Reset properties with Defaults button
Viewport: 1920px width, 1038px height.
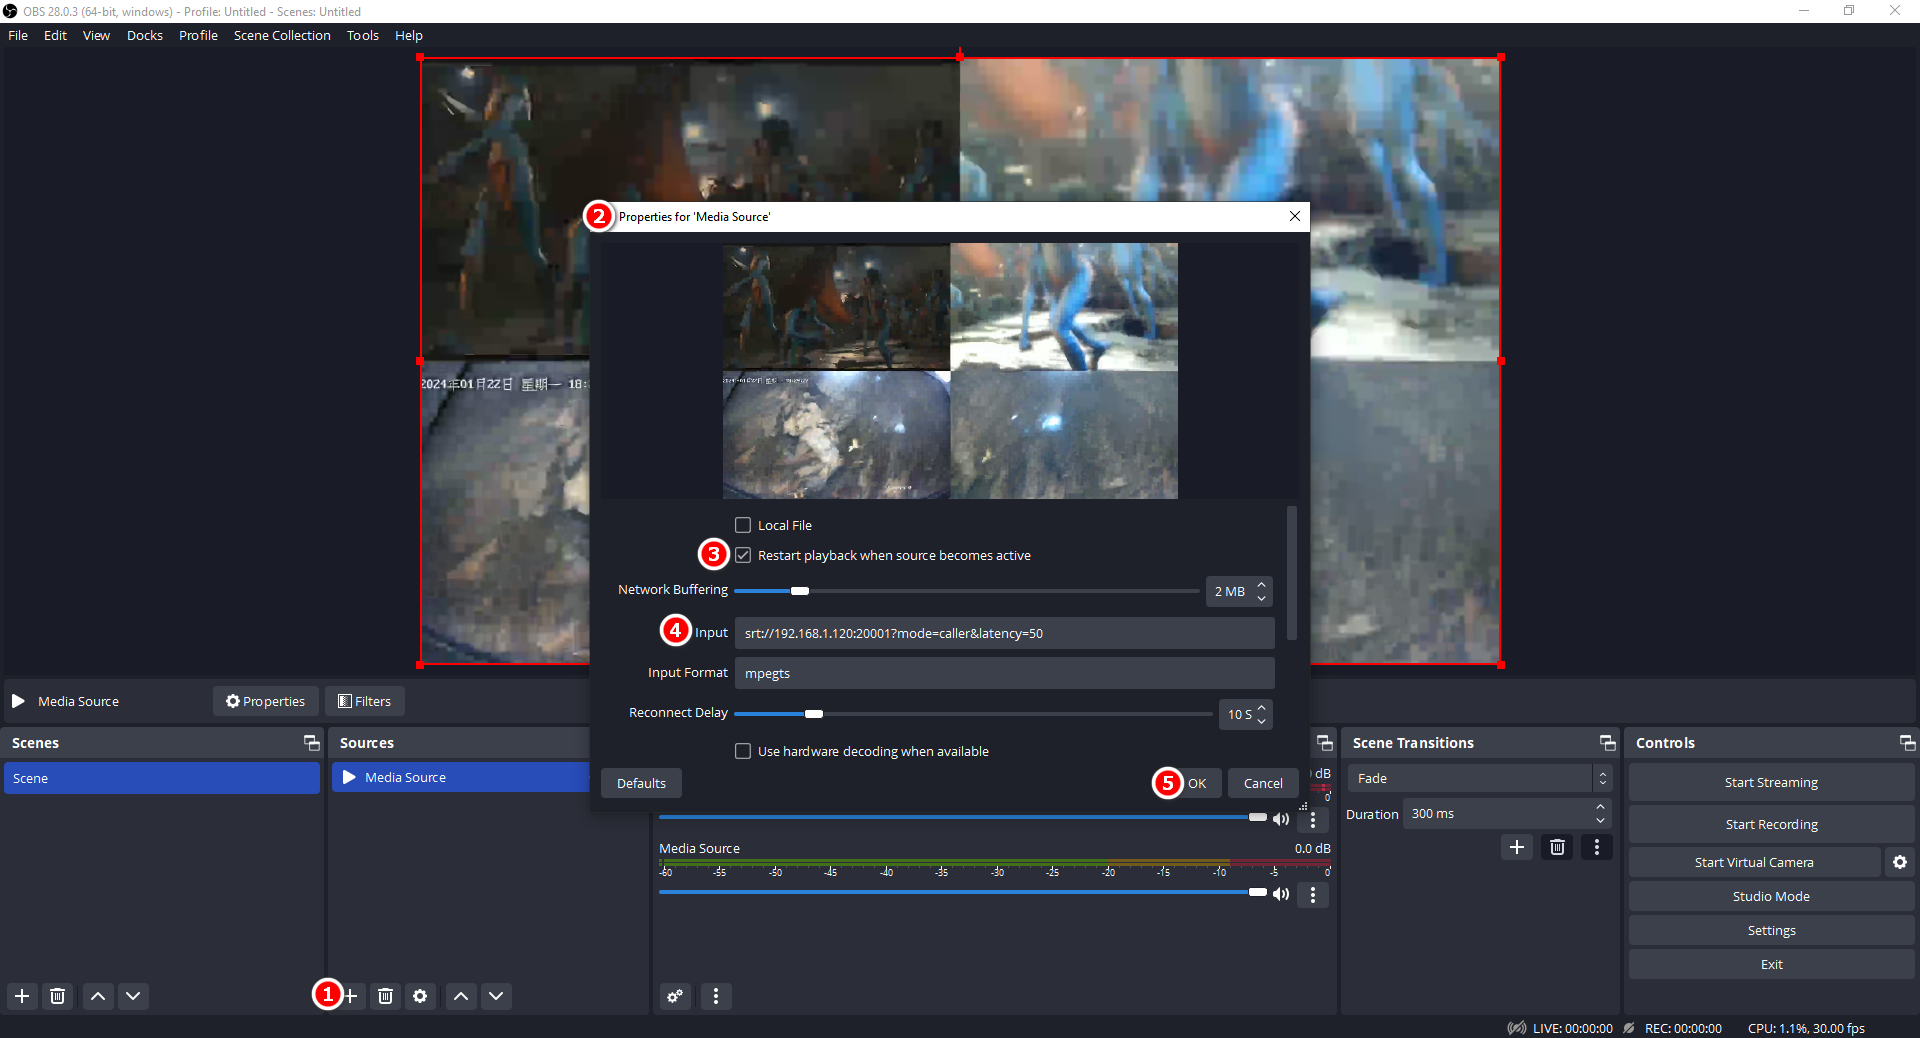(641, 783)
